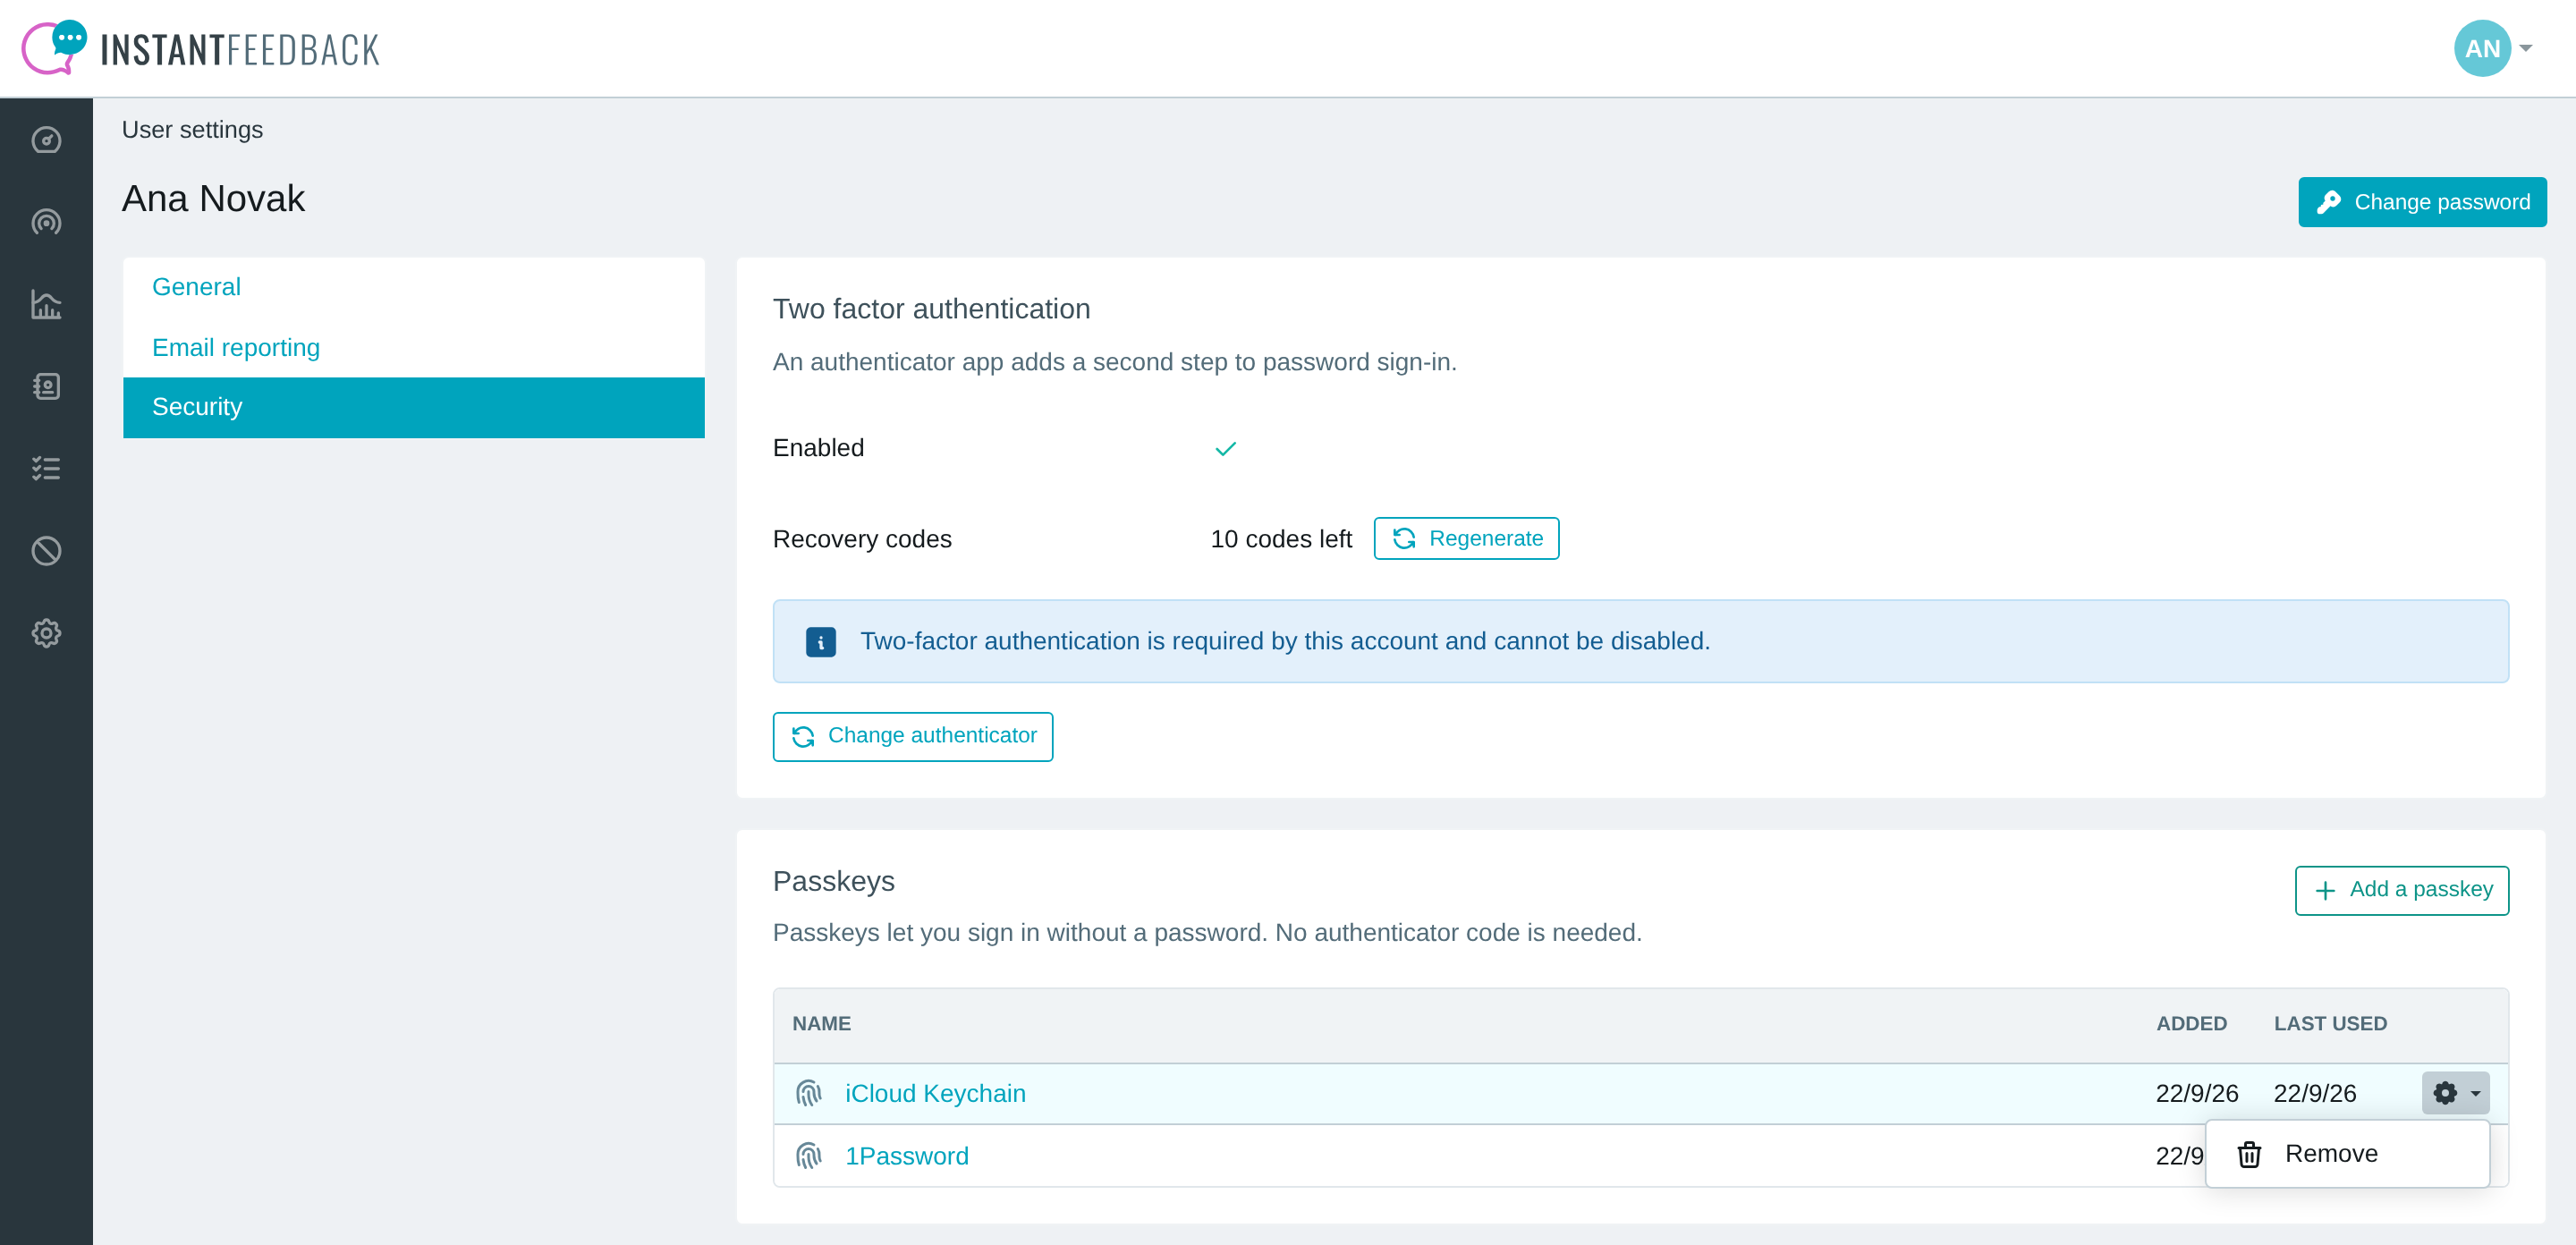
Task: Open the chart reports sidebar icon
Action: 46,304
